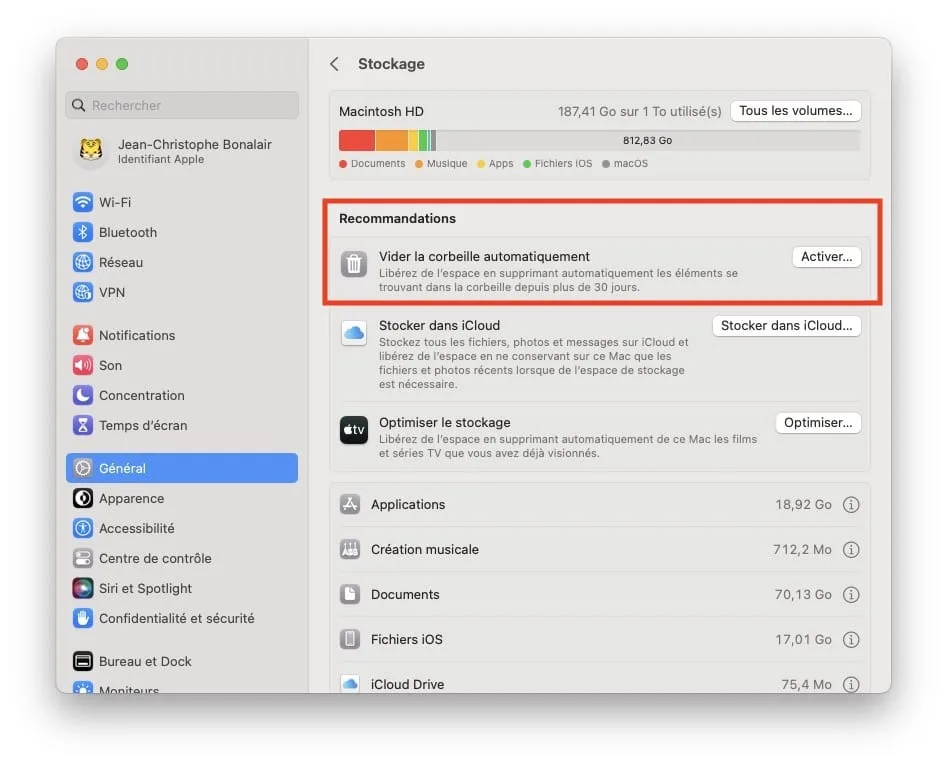Select the Fichiers iOS row
The width and height of the screenshot is (947, 767).
point(599,640)
